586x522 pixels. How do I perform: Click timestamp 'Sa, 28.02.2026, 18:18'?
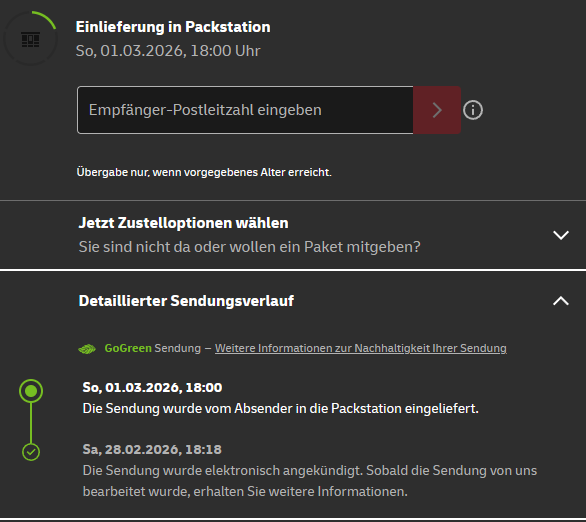tap(152, 450)
